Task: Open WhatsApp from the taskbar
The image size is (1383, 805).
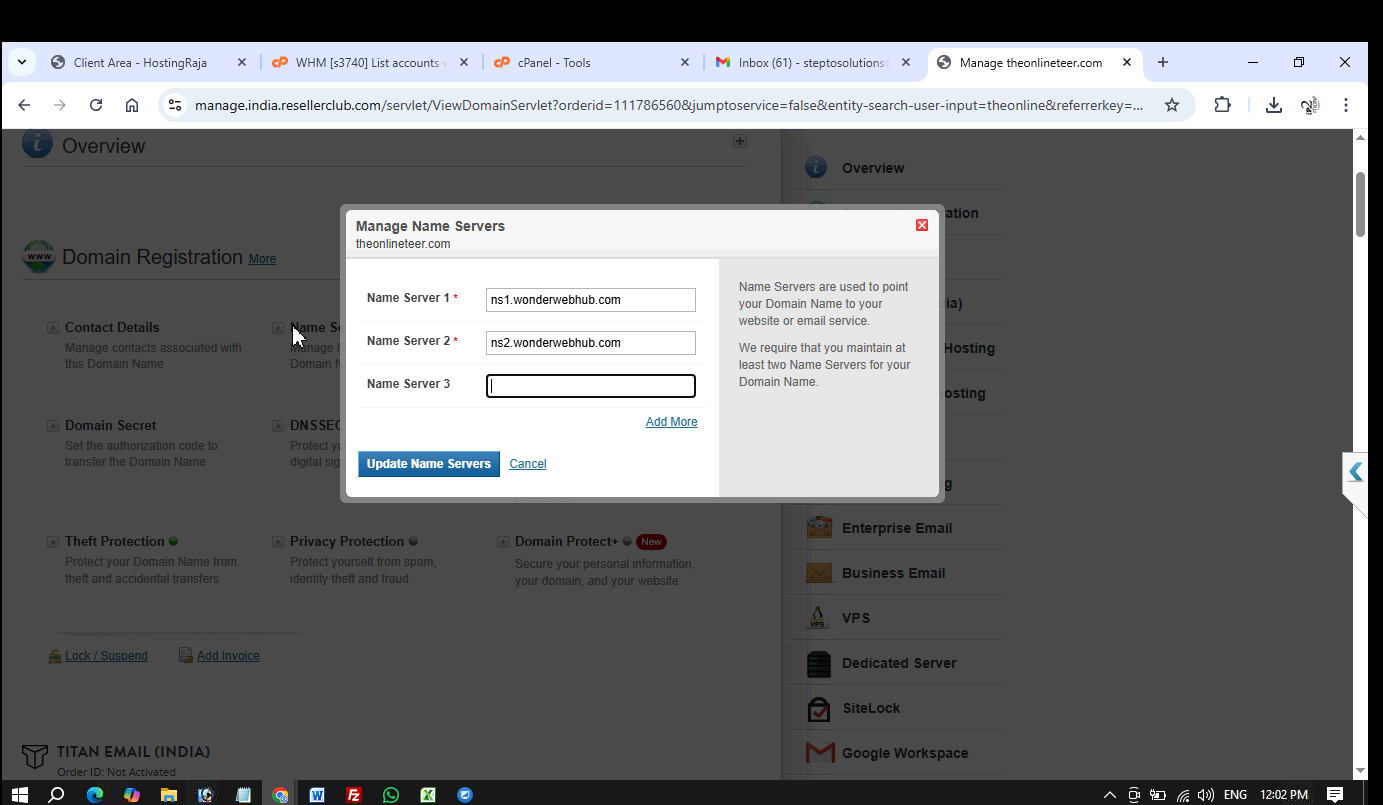Action: (x=391, y=795)
